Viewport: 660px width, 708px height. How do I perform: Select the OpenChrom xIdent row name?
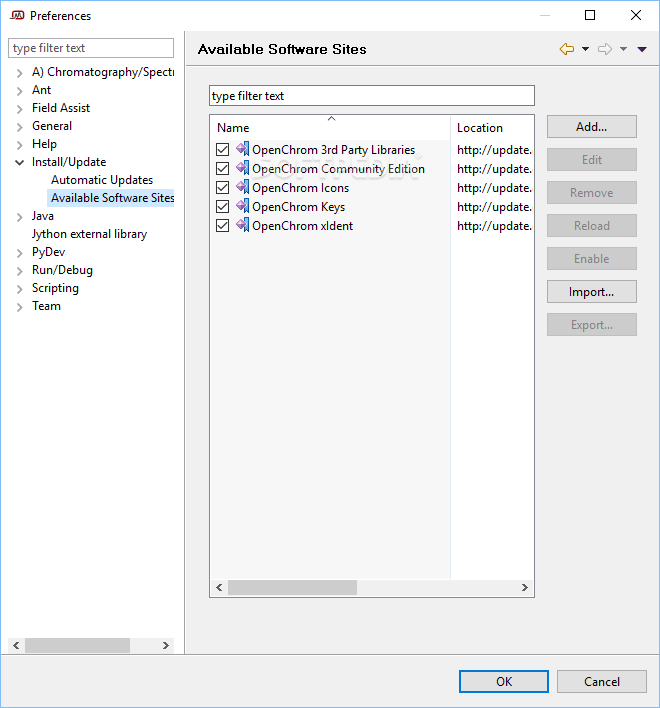coord(302,225)
